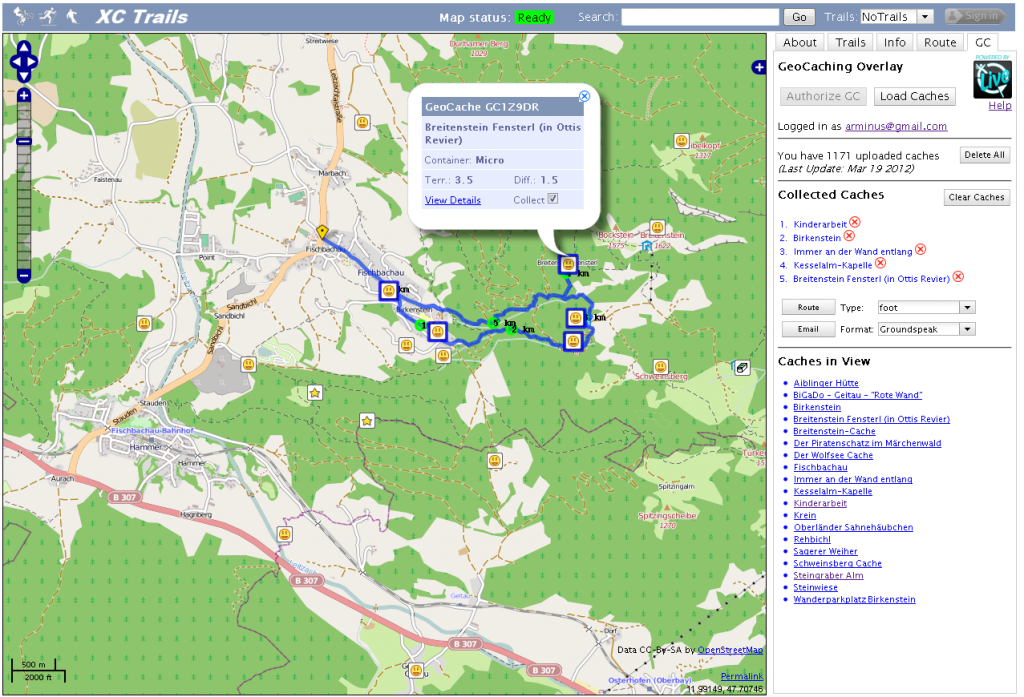Open the Help link
This screenshot has height=697, width=1024.
coord(1000,106)
